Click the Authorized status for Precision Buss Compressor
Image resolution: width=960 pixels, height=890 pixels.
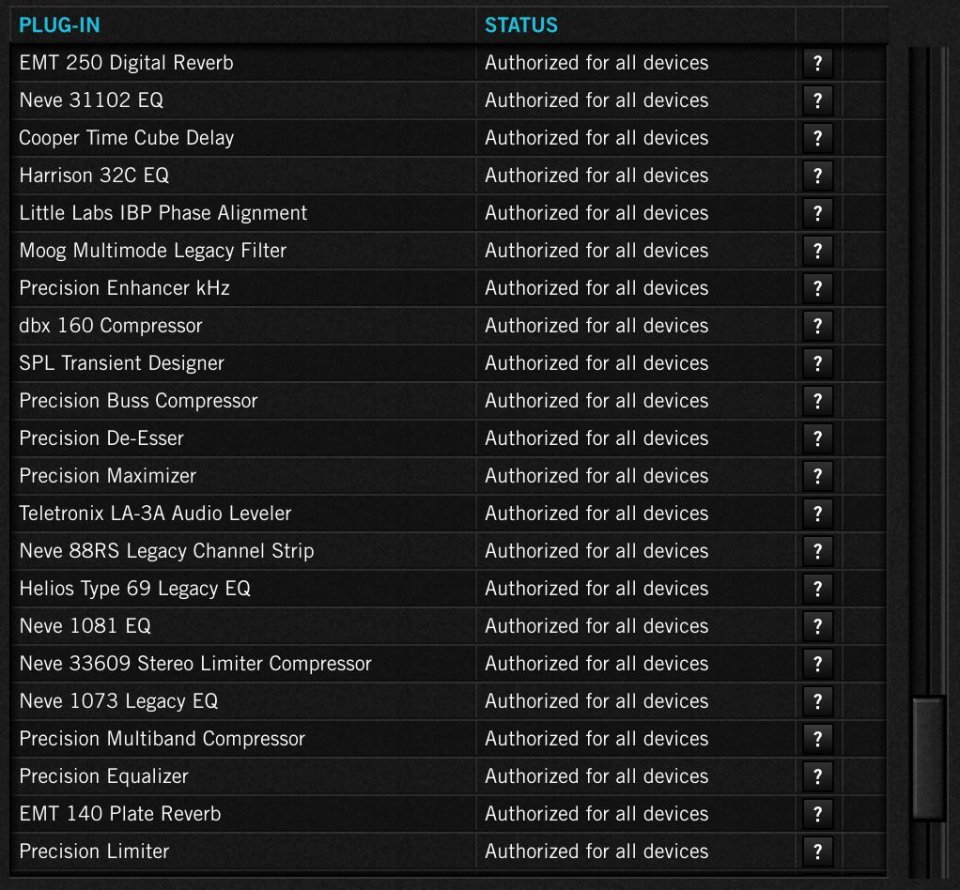[596, 400]
